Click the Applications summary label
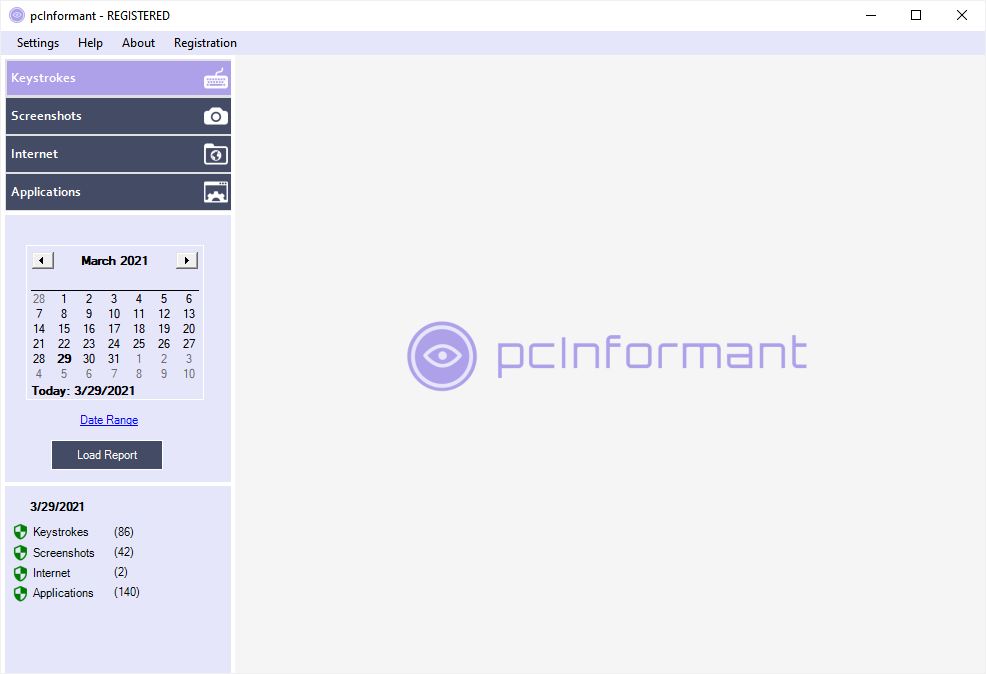 click(63, 593)
